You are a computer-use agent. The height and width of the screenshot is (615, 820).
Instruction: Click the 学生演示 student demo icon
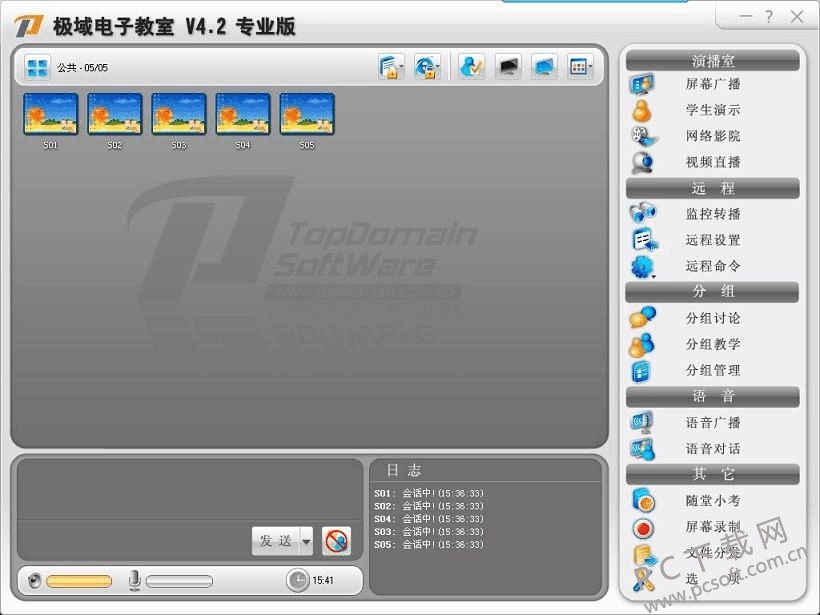click(642, 110)
